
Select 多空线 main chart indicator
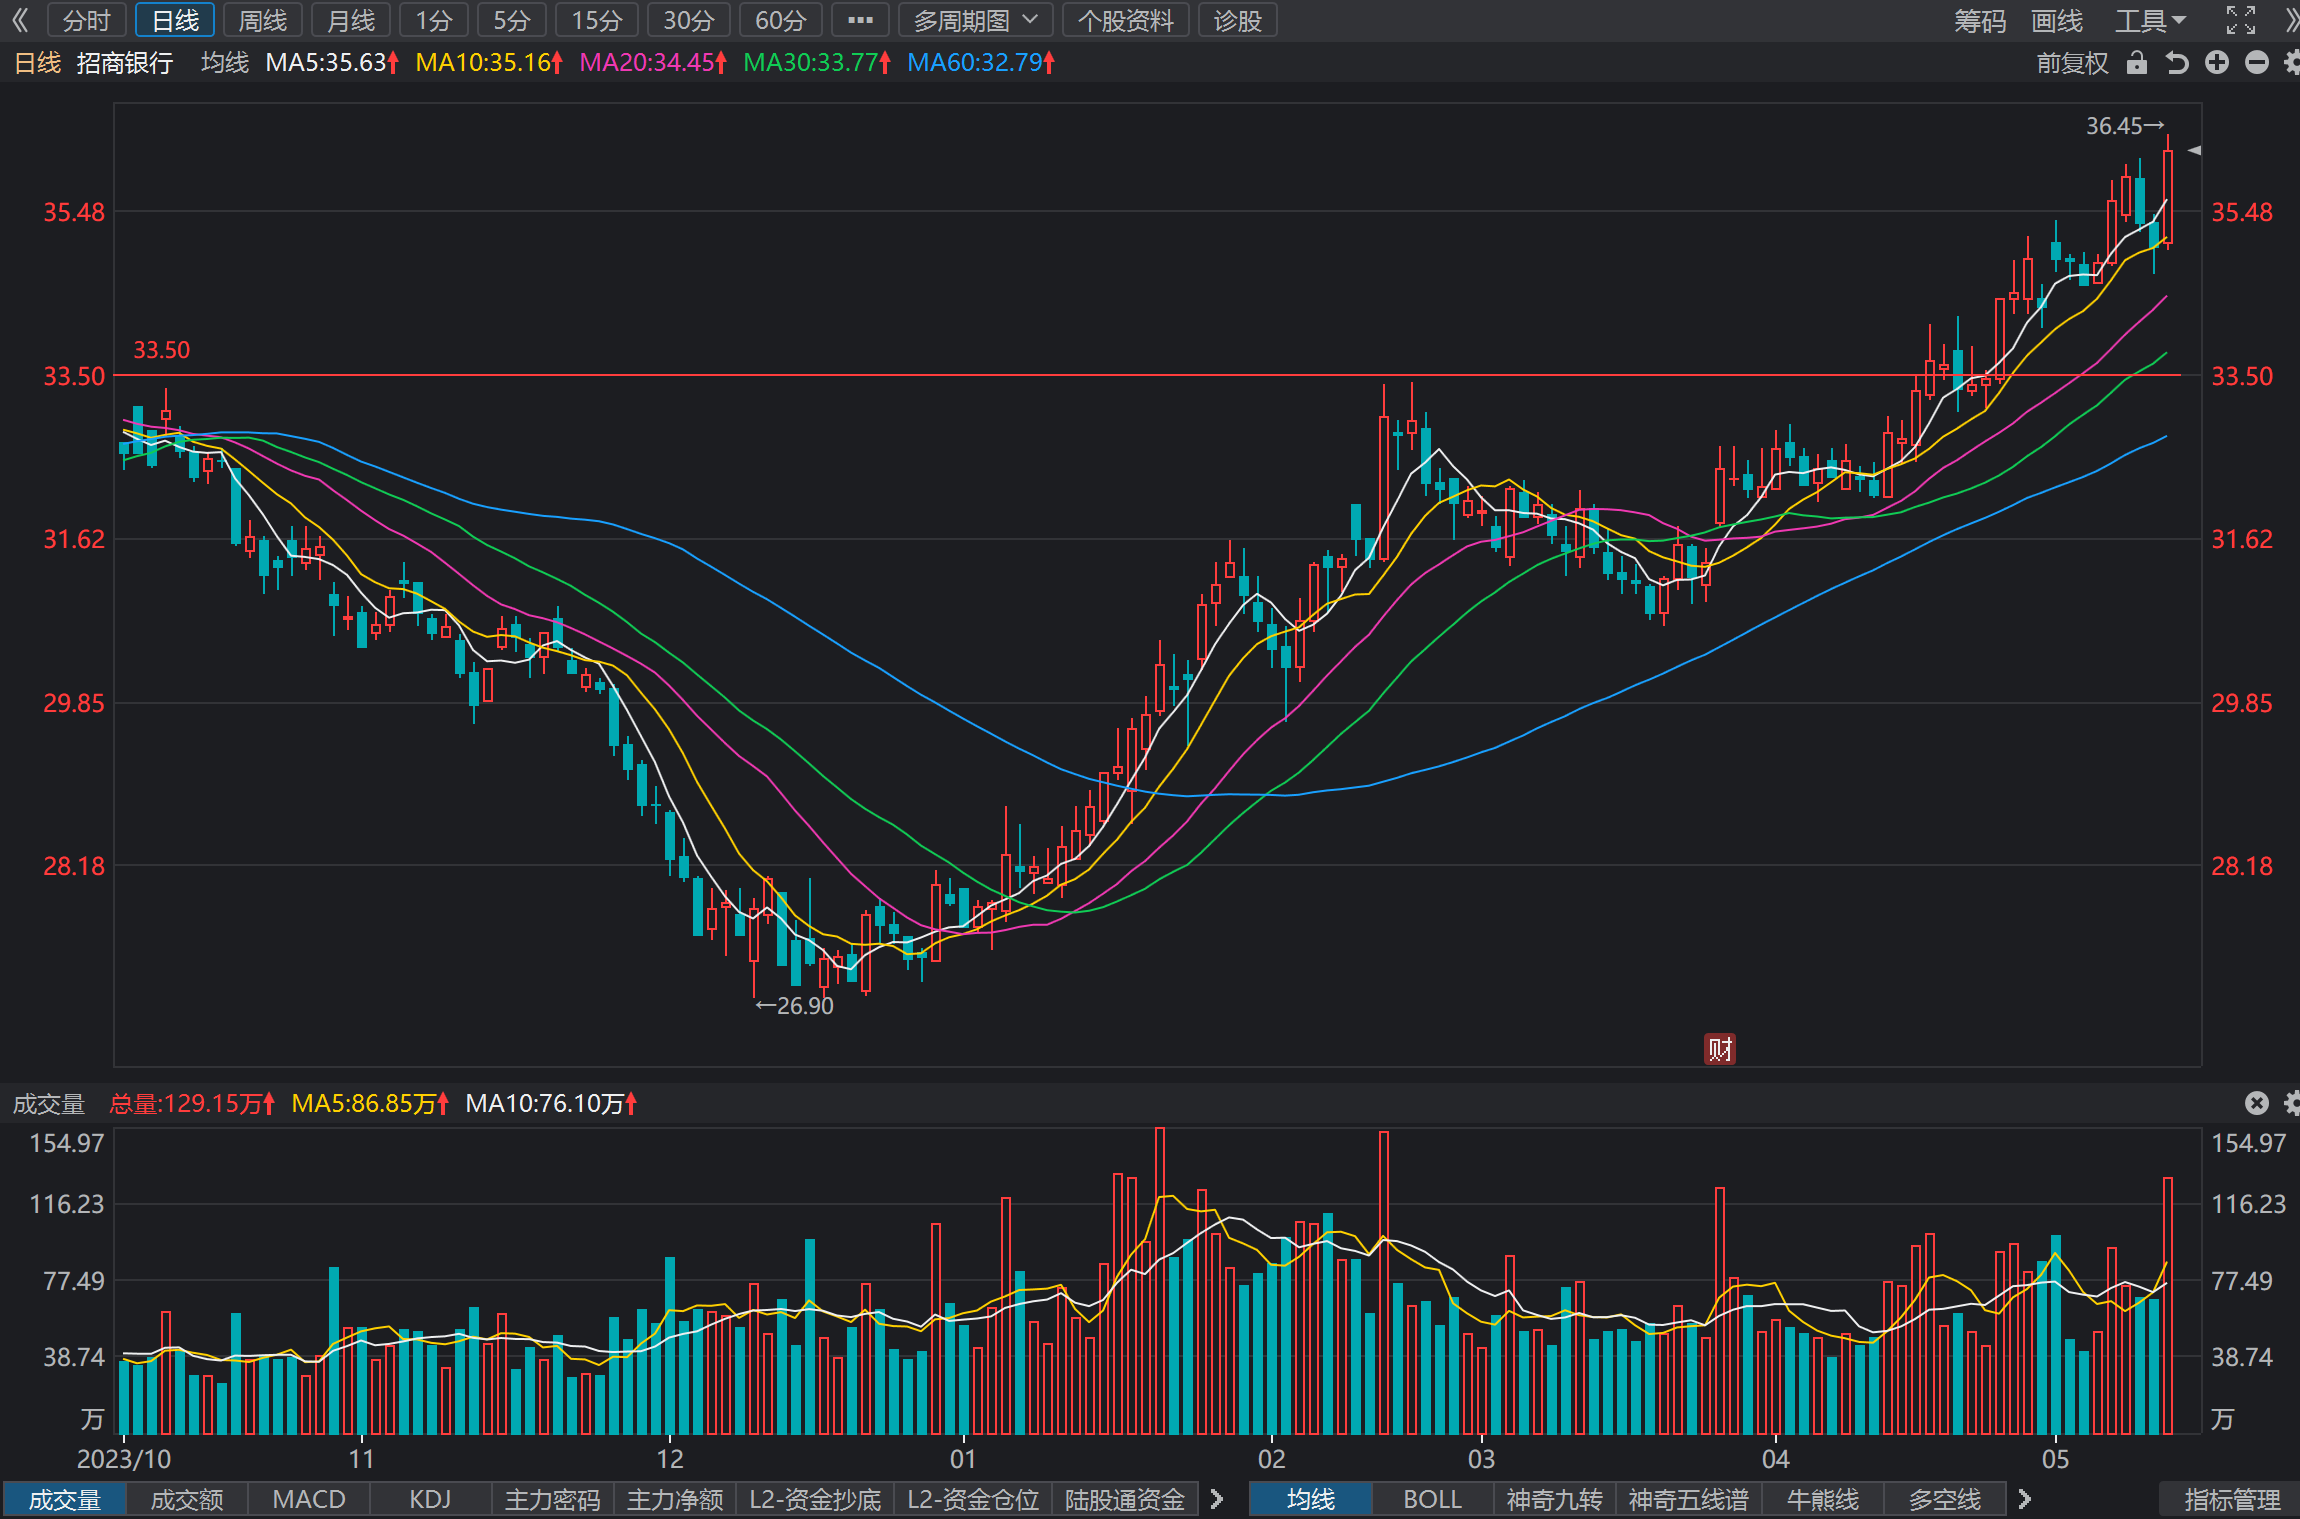point(1945,1500)
